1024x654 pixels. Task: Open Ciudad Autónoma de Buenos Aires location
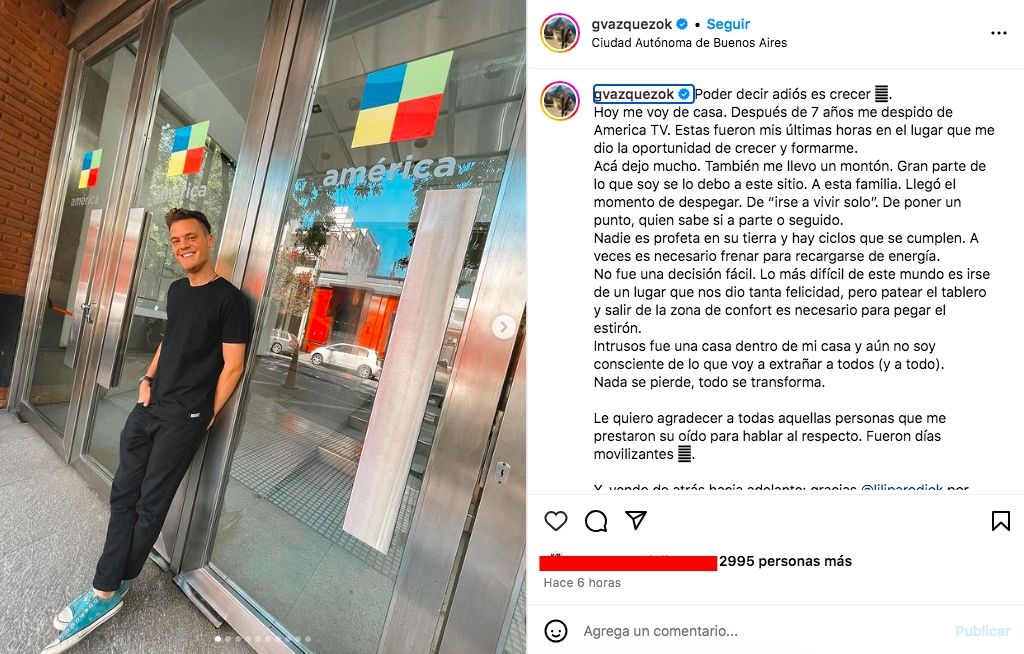tap(689, 43)
